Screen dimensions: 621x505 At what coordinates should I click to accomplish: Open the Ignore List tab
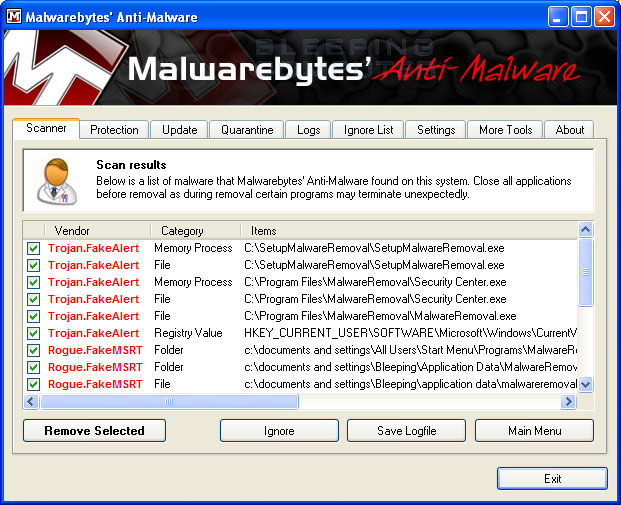click(x=368, y=130)
